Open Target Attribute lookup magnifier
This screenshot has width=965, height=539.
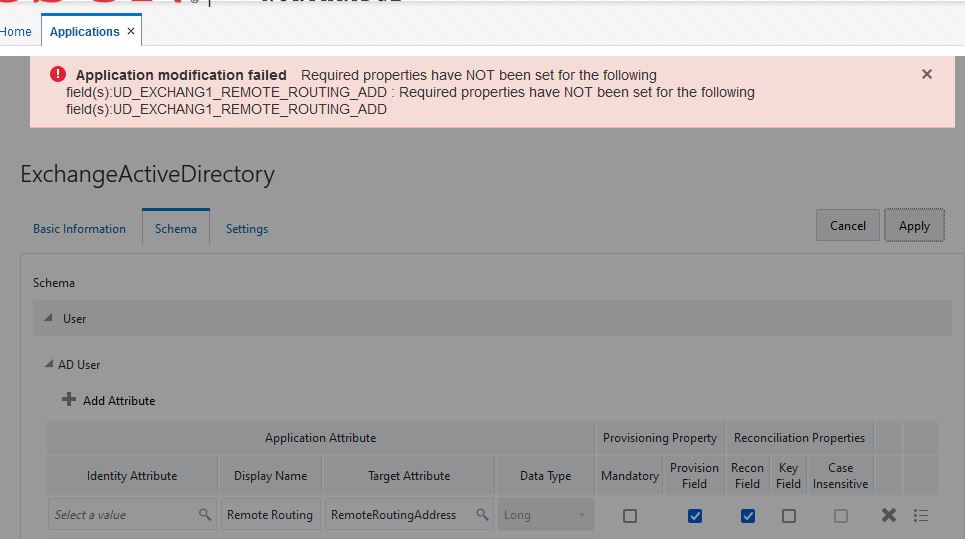[x=482, y=514]
